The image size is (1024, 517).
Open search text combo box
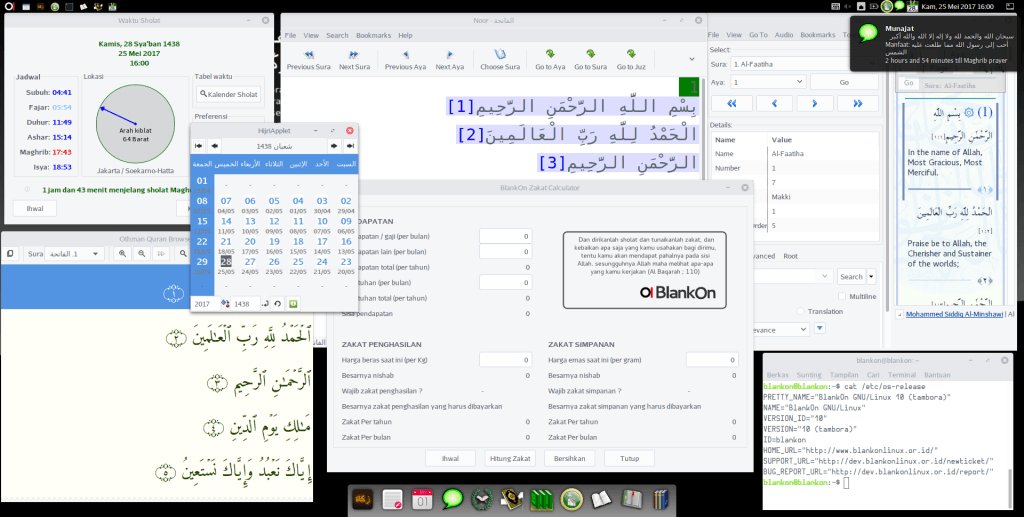coord(792,277)
